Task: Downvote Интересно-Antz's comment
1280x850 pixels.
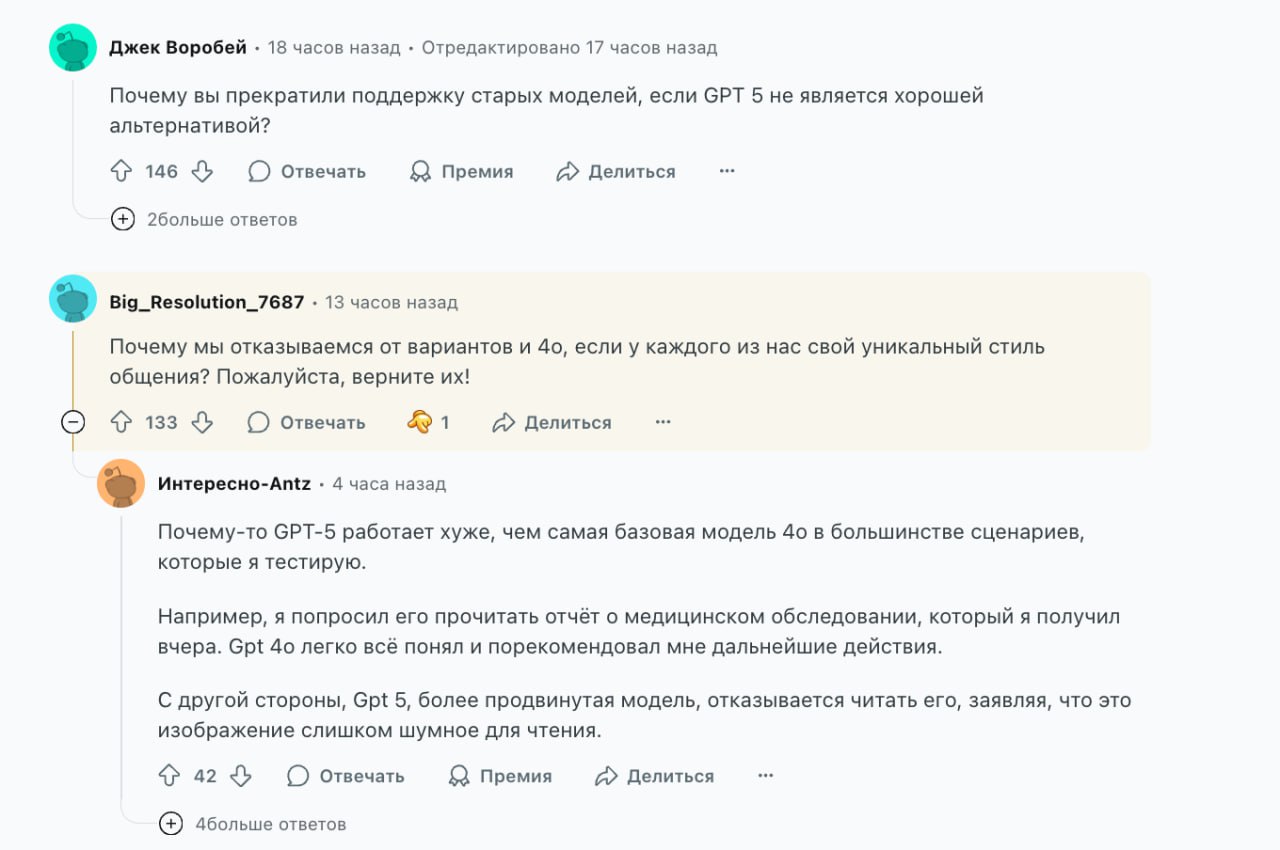Action: pyautogui.click(x=241, y=776)
